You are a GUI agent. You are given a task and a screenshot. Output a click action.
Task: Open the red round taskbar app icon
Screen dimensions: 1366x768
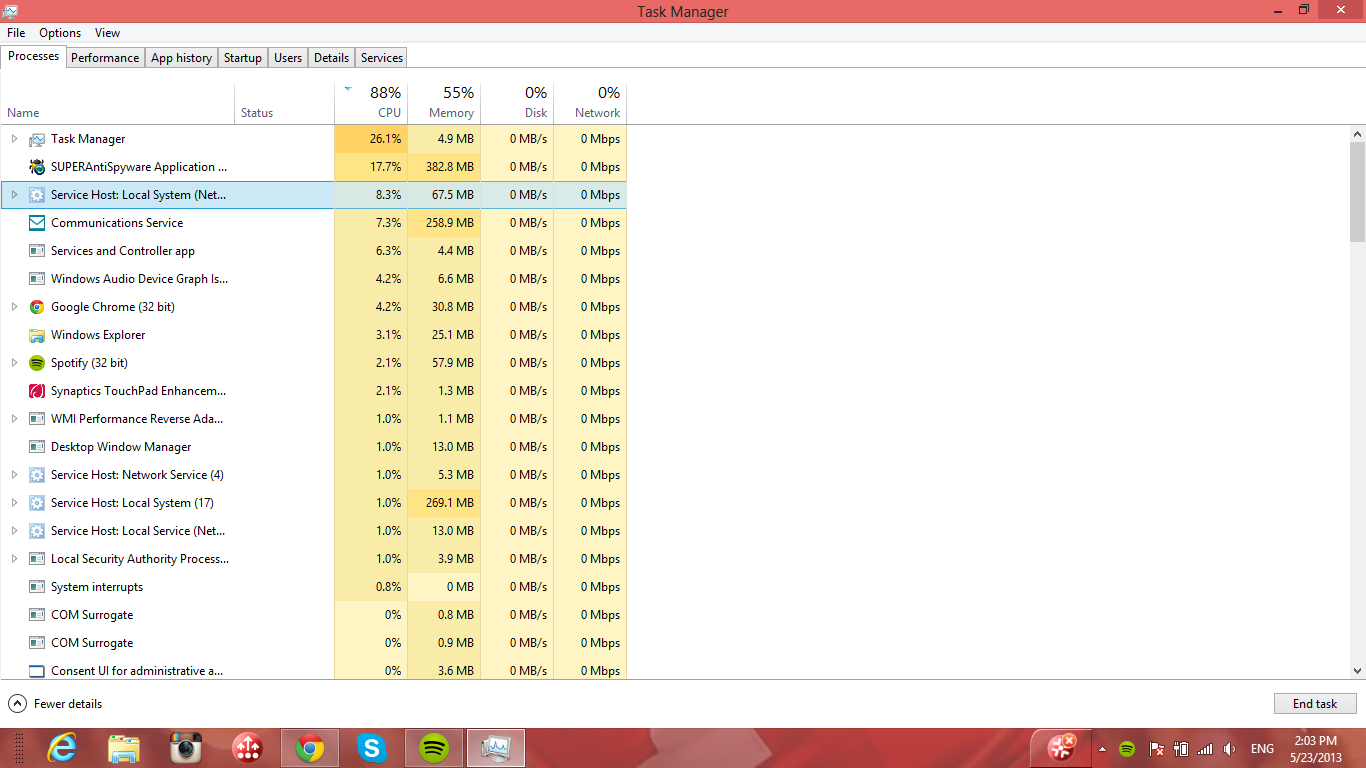click(x=247, y=748)
